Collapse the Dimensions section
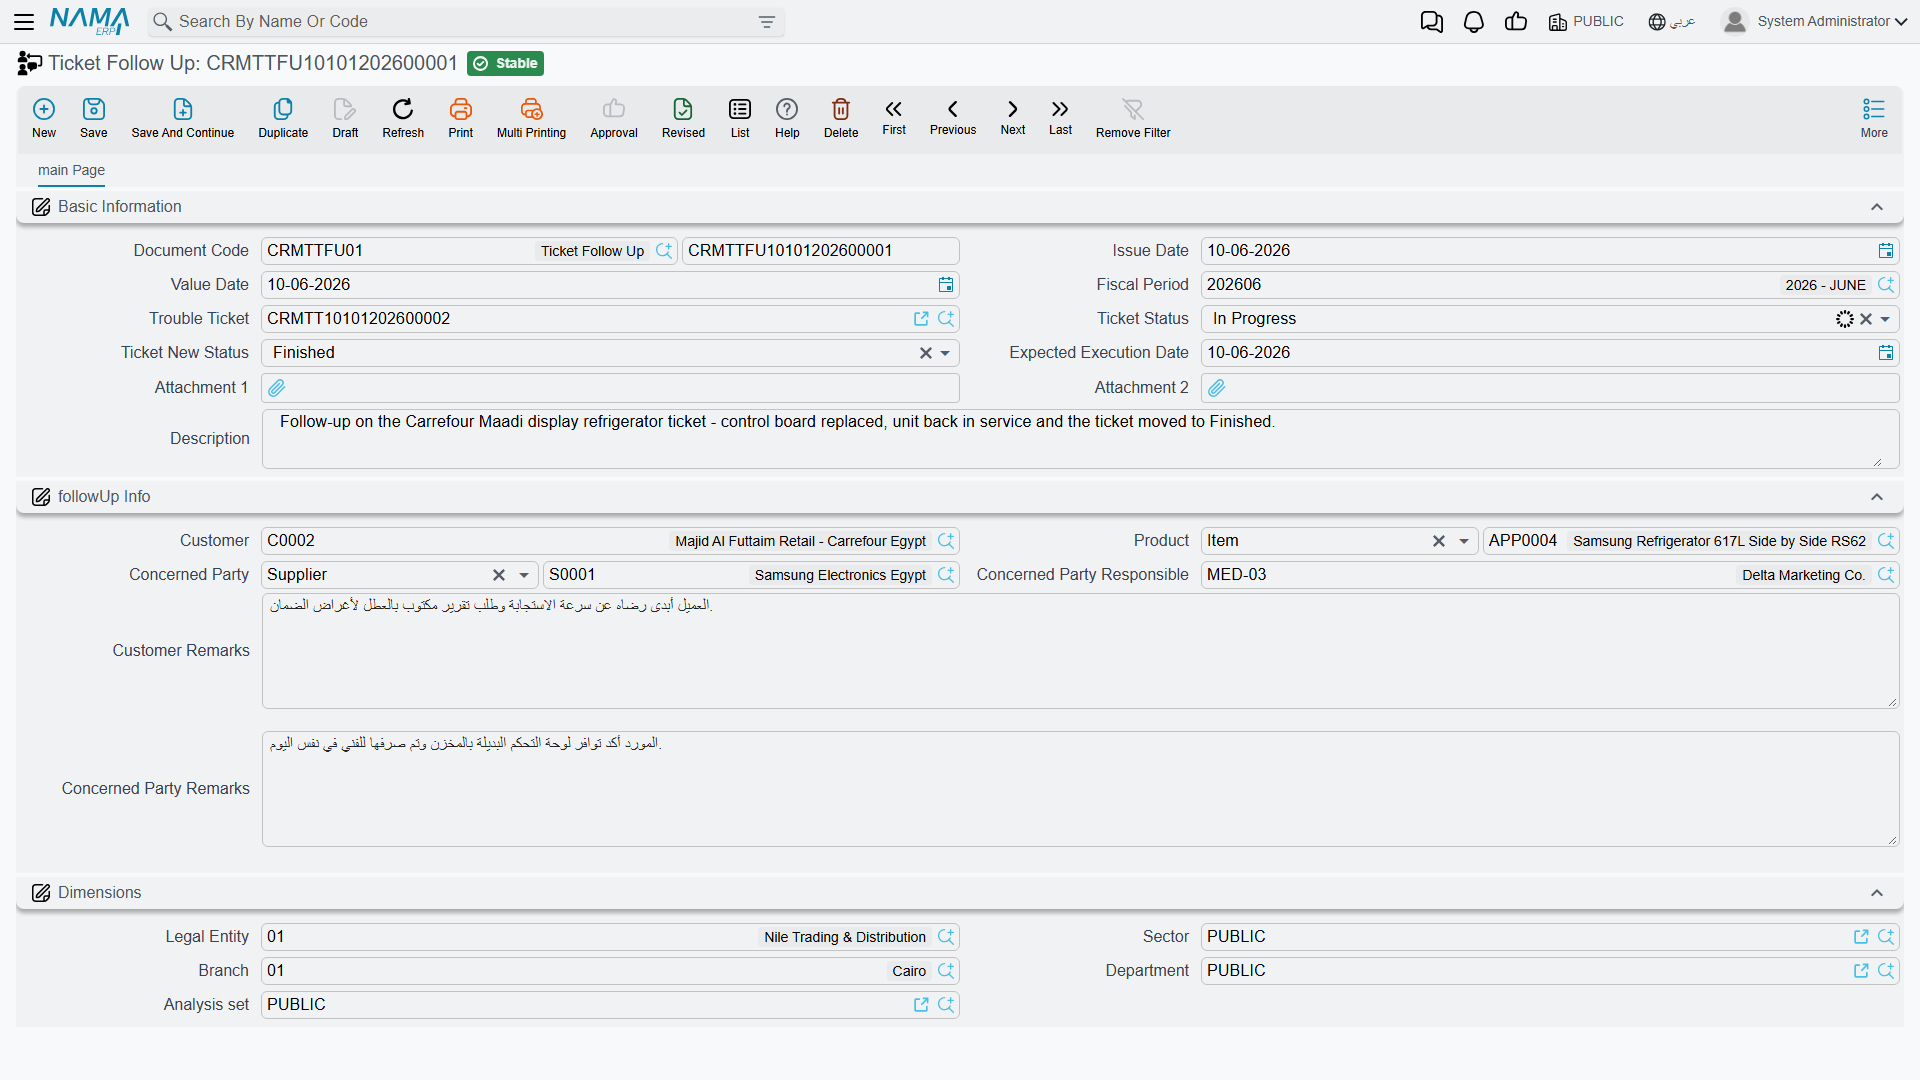The width and height of the screenshot is (1920, 1080). pyautogui.click(x=1877, y=893)
